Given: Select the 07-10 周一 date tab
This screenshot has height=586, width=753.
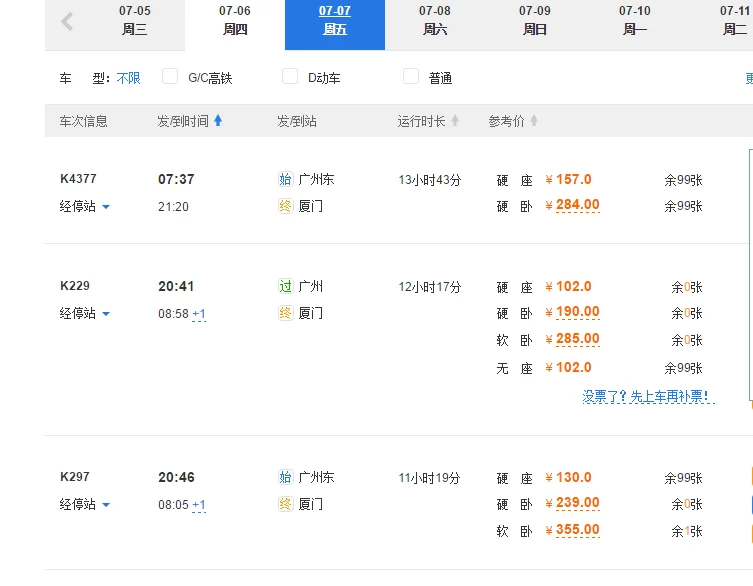Looking at the screenshot, I should tap(635, 20).
